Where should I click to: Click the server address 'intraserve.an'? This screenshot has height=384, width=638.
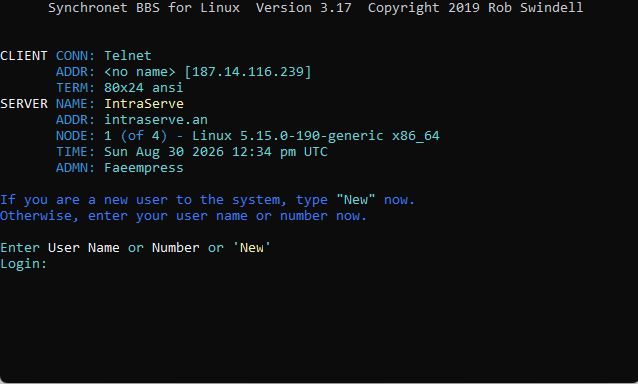156,120
